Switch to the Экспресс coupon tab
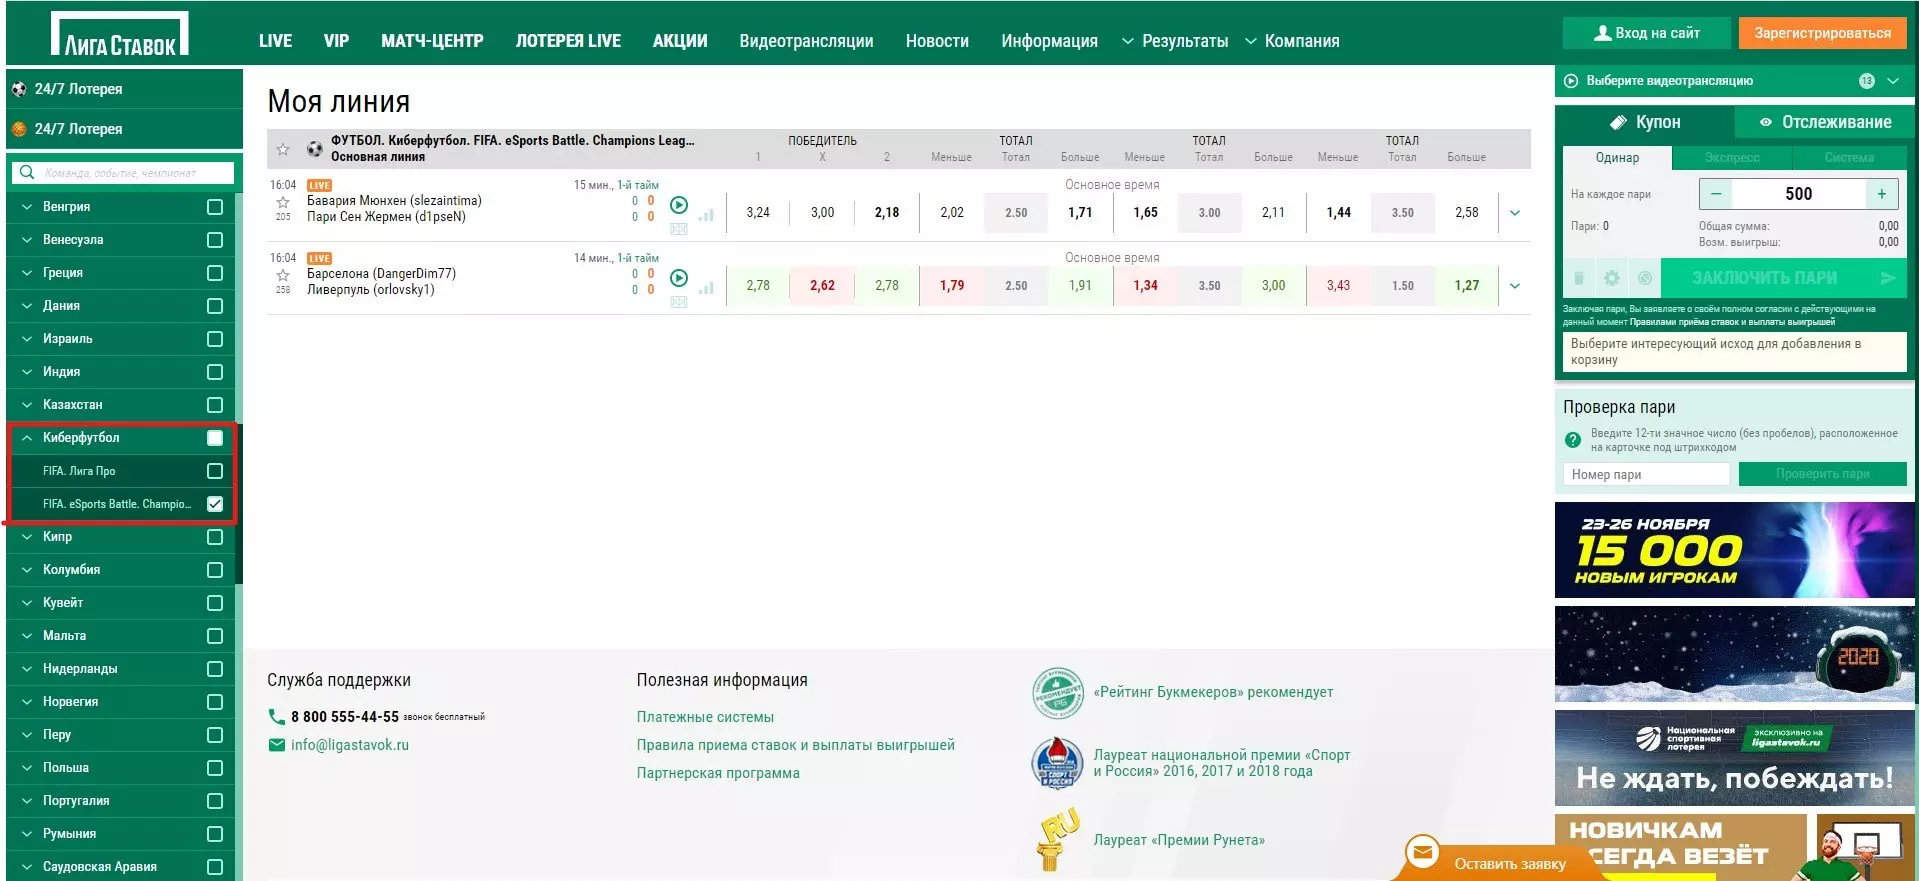 pyautogui.click(x=1732, y=158)
